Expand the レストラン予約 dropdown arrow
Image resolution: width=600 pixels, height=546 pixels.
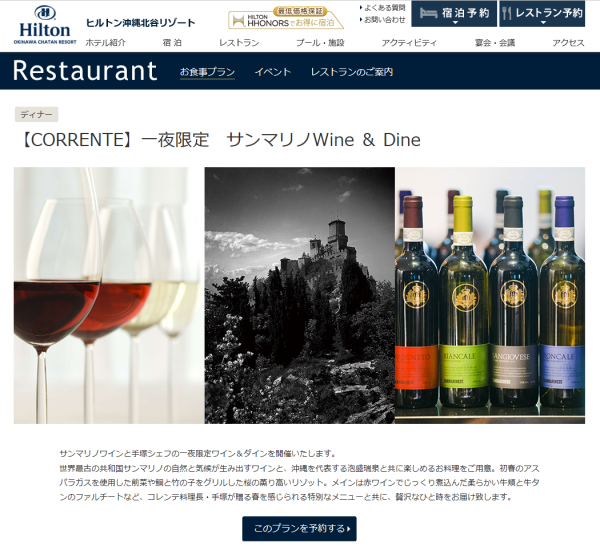coord(543,23)
